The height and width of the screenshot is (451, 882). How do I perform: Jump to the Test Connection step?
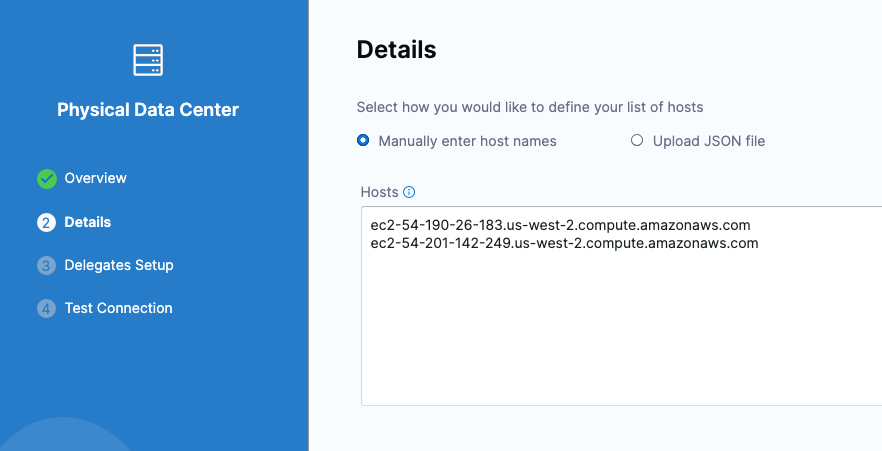[x=118, y=308]
